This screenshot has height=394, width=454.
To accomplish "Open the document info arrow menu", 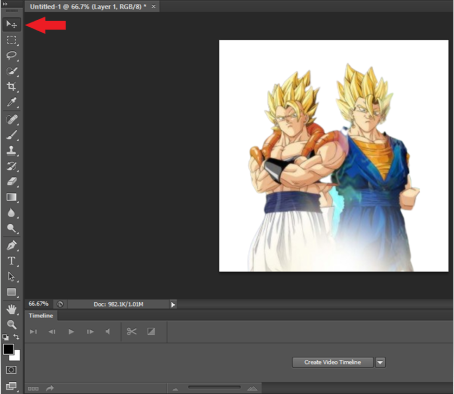I will pyautogui.click(x=173, y=304).
